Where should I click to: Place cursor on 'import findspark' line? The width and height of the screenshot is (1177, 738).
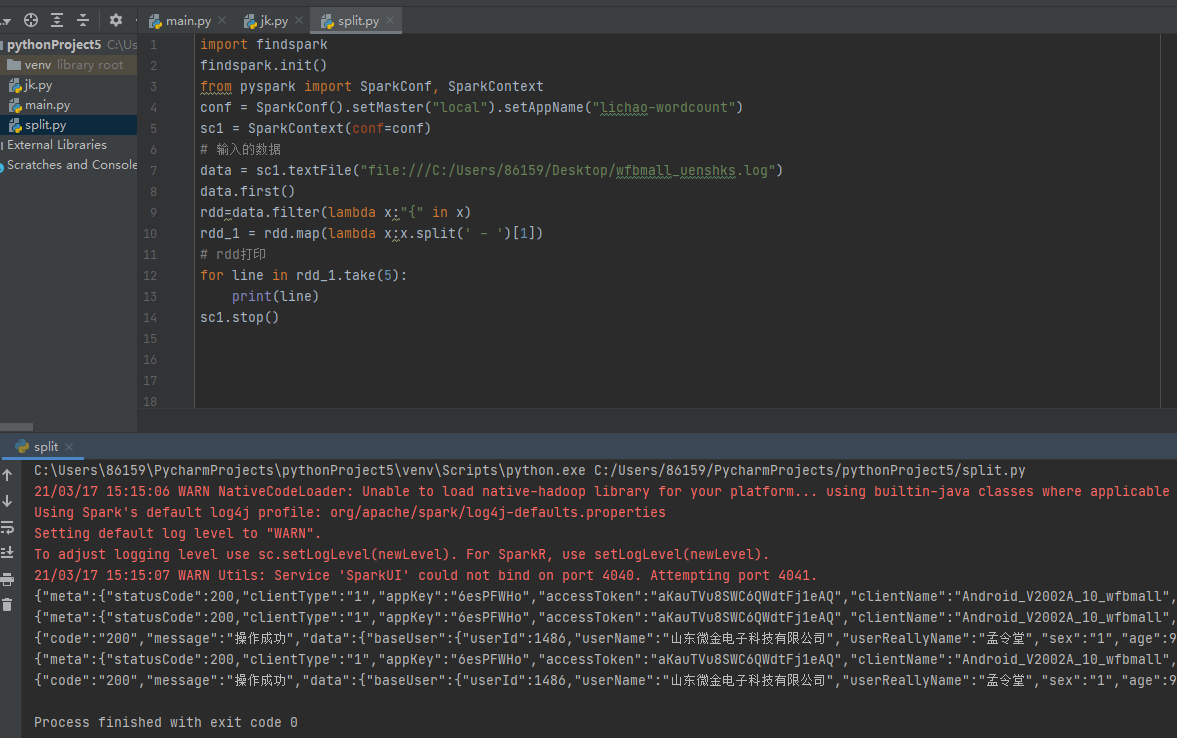click(x=263, y=45)
